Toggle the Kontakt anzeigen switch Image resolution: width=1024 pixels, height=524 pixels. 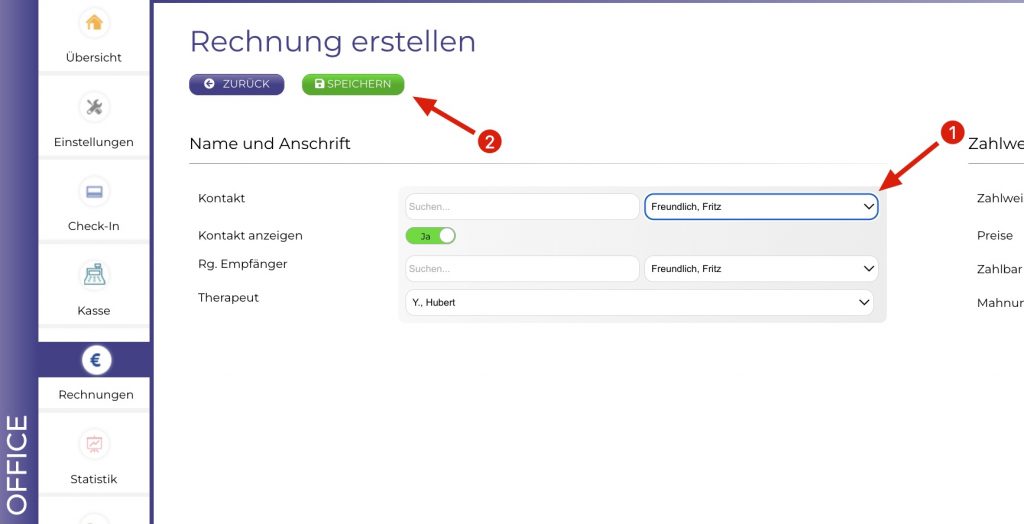click(x=430, y=236)
